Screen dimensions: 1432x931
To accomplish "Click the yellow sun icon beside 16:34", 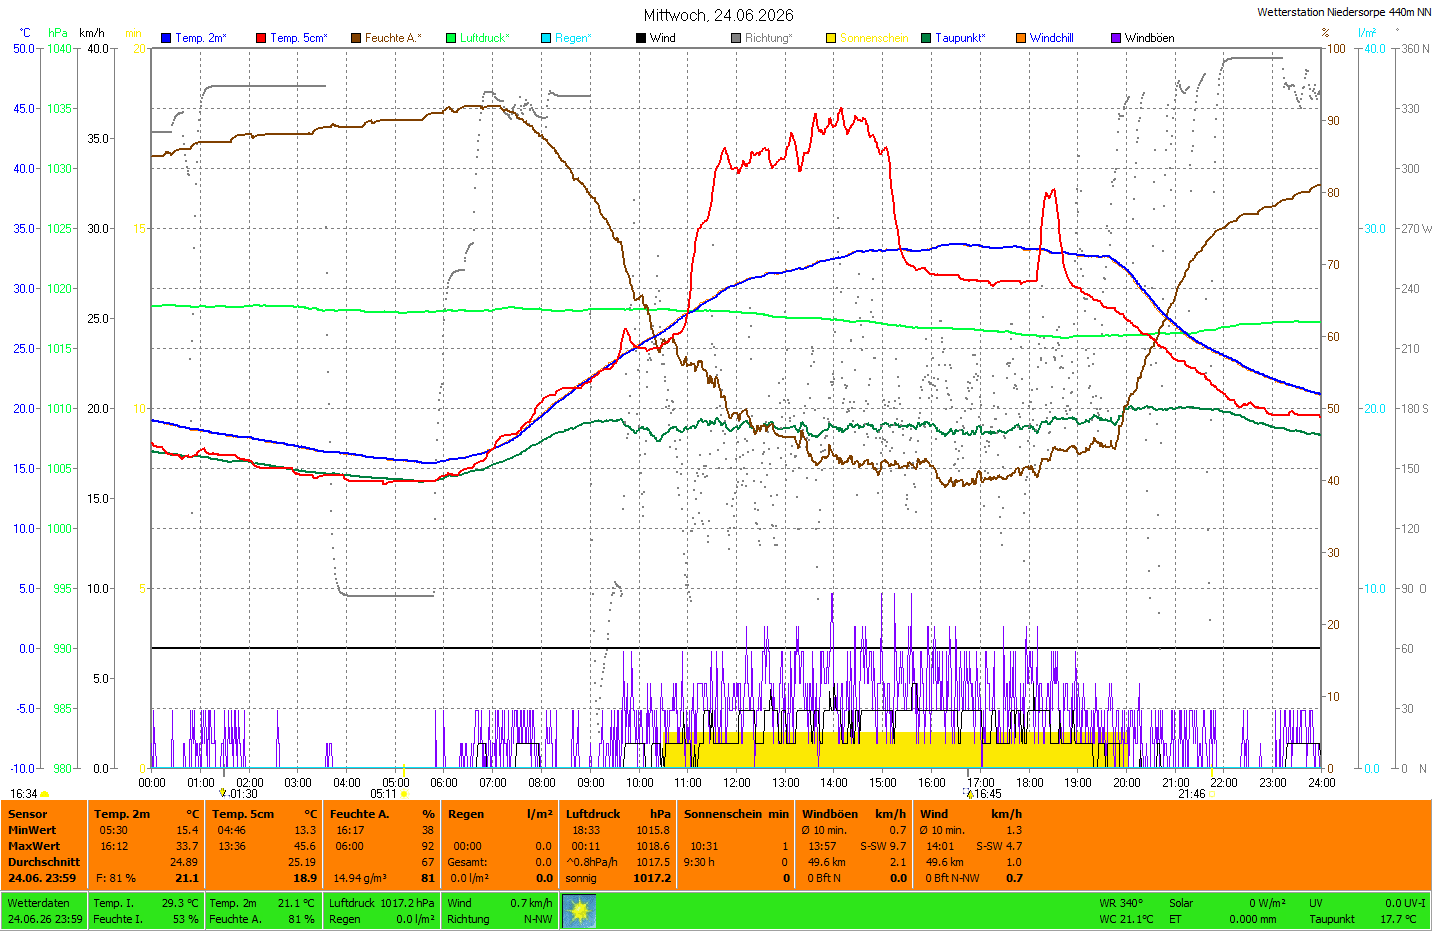I will pos(45,794).
